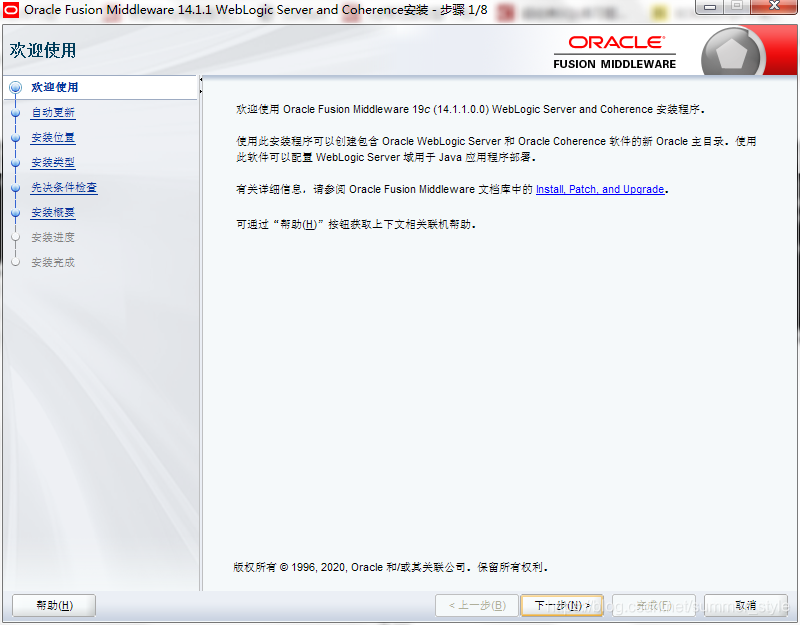This screenshot has width=800, height=625.
Task: Click the 完成(F) button
Action: (654, 606)
